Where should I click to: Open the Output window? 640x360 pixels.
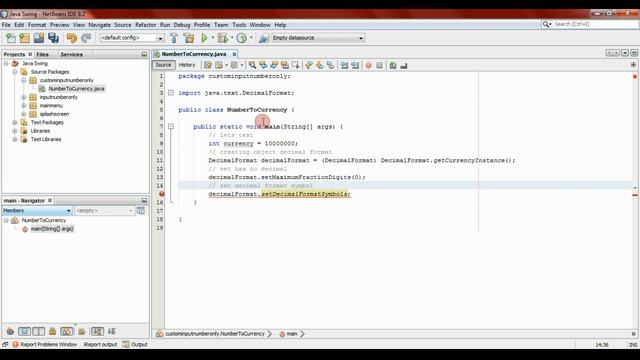tap(135, 344)
